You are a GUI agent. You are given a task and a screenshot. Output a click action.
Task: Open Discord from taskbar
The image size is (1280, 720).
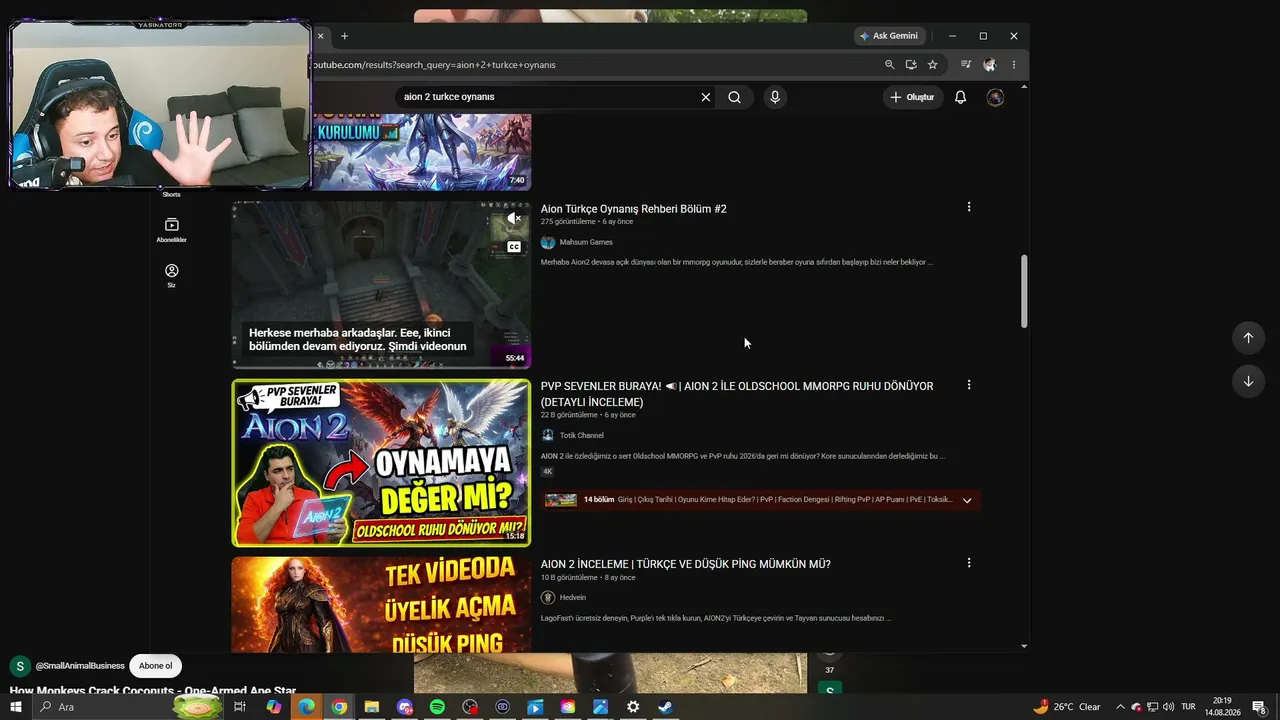404,707
